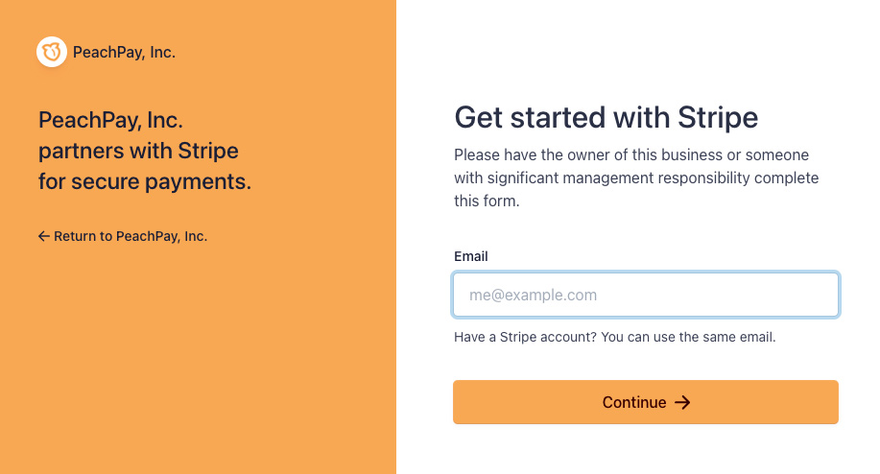Click the "Have a Stripe account?" question

[x=526, y=337]
